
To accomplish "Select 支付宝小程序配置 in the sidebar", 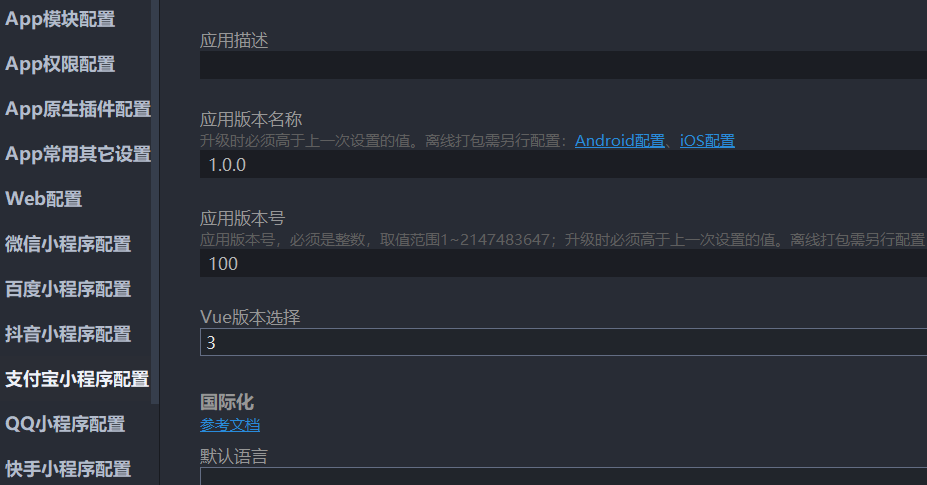I will tap(77, 379).
